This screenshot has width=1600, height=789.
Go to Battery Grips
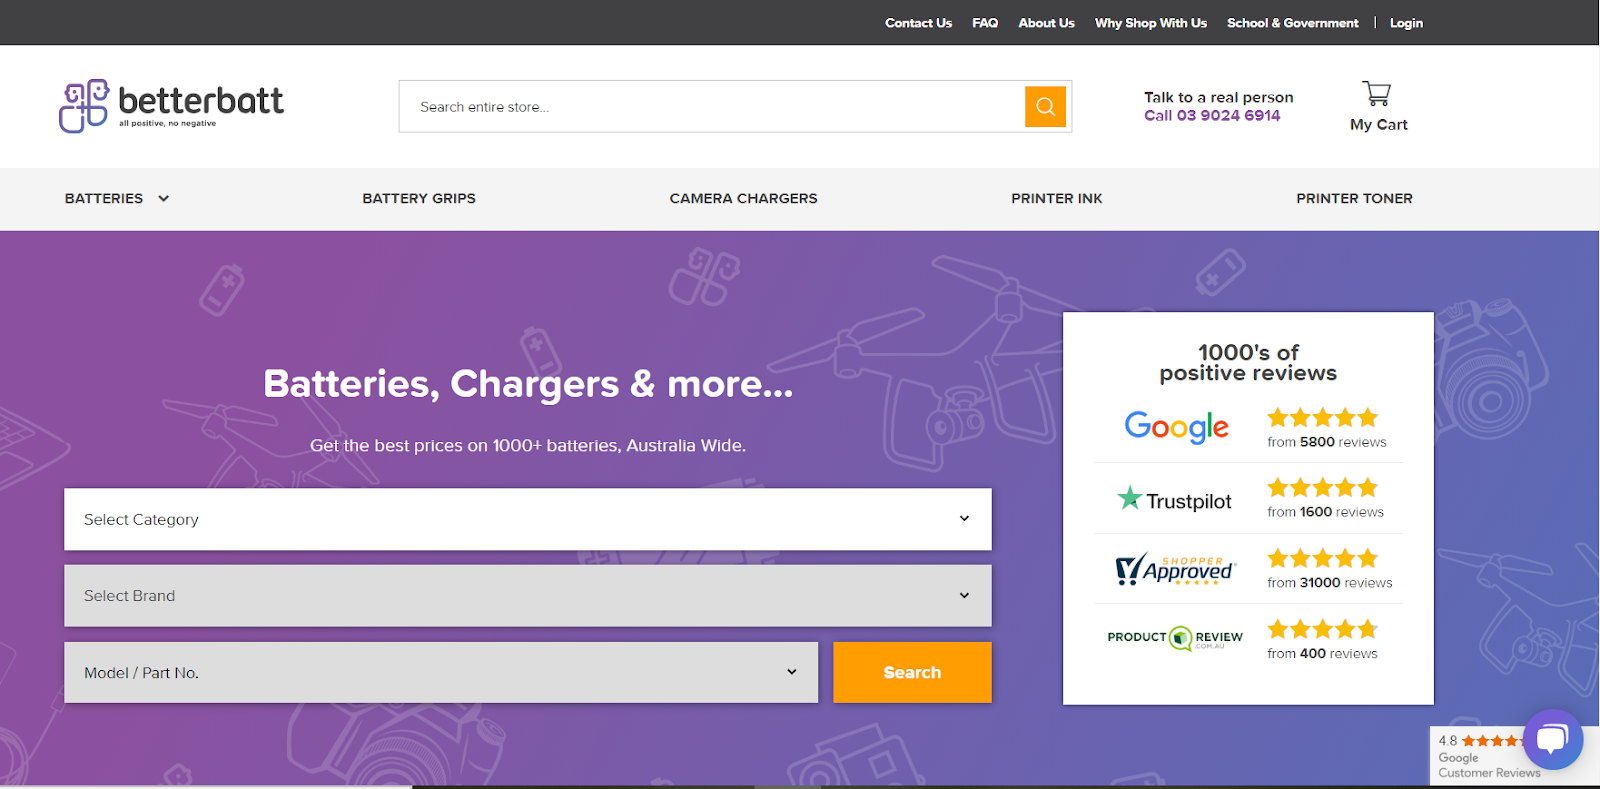click(419, 198)
